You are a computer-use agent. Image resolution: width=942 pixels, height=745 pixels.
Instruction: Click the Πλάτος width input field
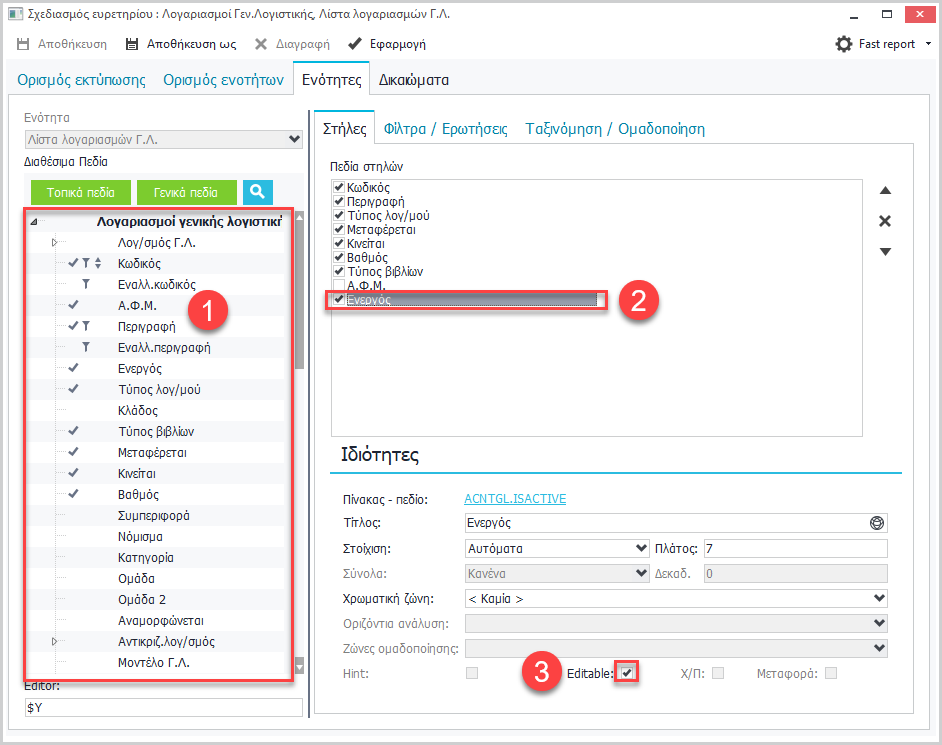[794, 548]
